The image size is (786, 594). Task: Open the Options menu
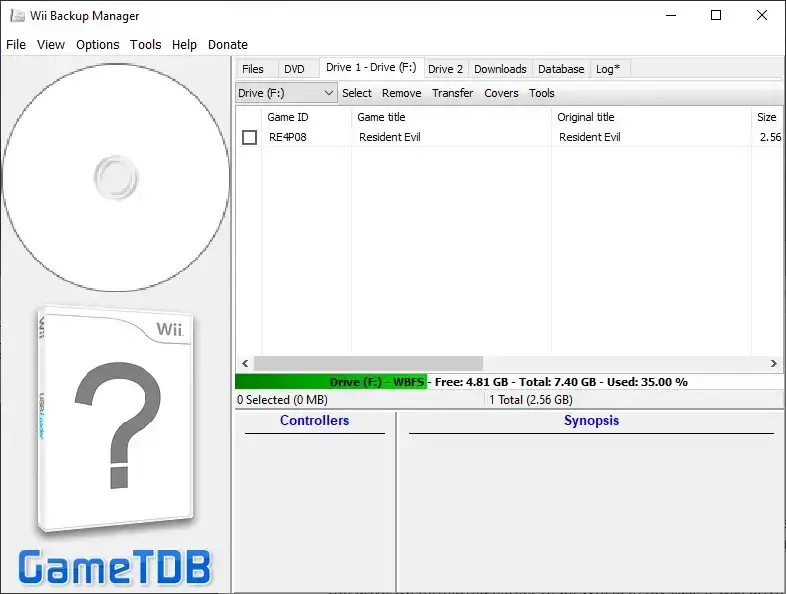pyautogui.click(x=98, y=45)
